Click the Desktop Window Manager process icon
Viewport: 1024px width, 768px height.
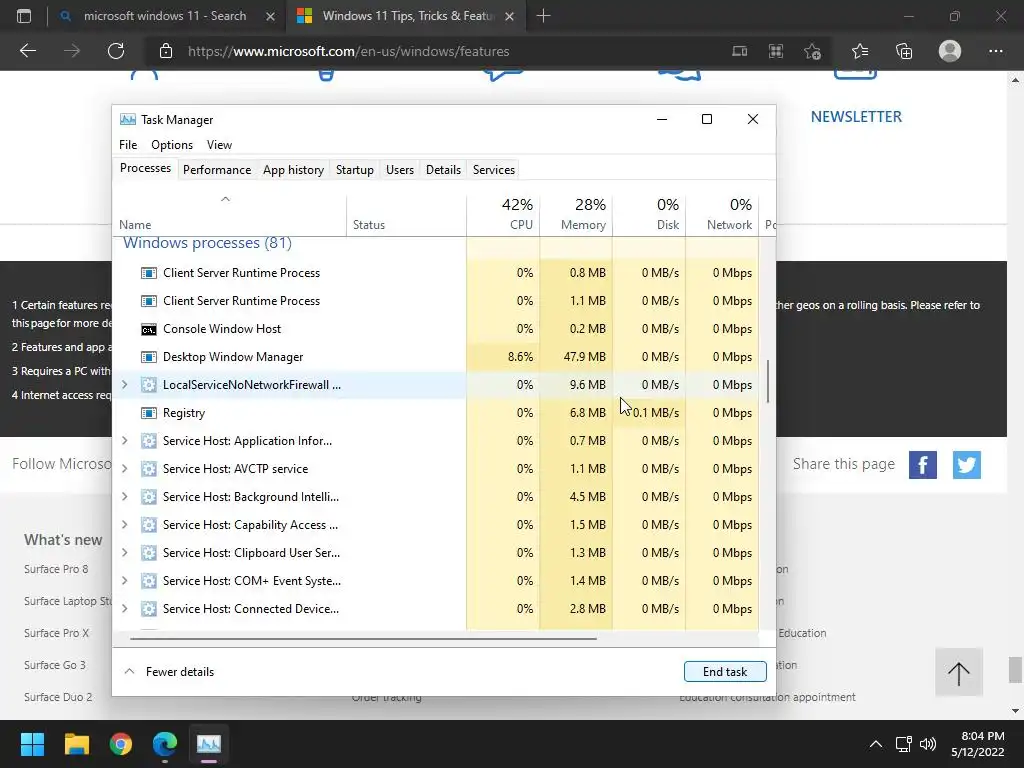(149, 357)
